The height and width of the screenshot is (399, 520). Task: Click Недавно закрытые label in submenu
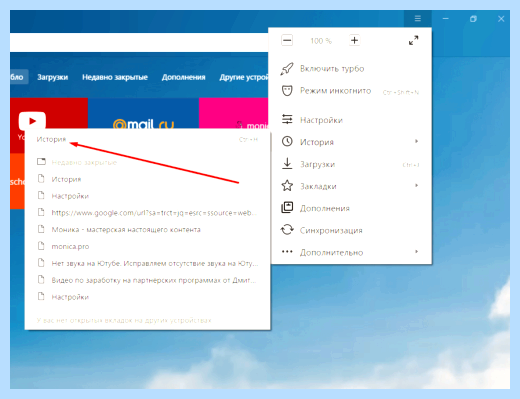coord(84,162)
